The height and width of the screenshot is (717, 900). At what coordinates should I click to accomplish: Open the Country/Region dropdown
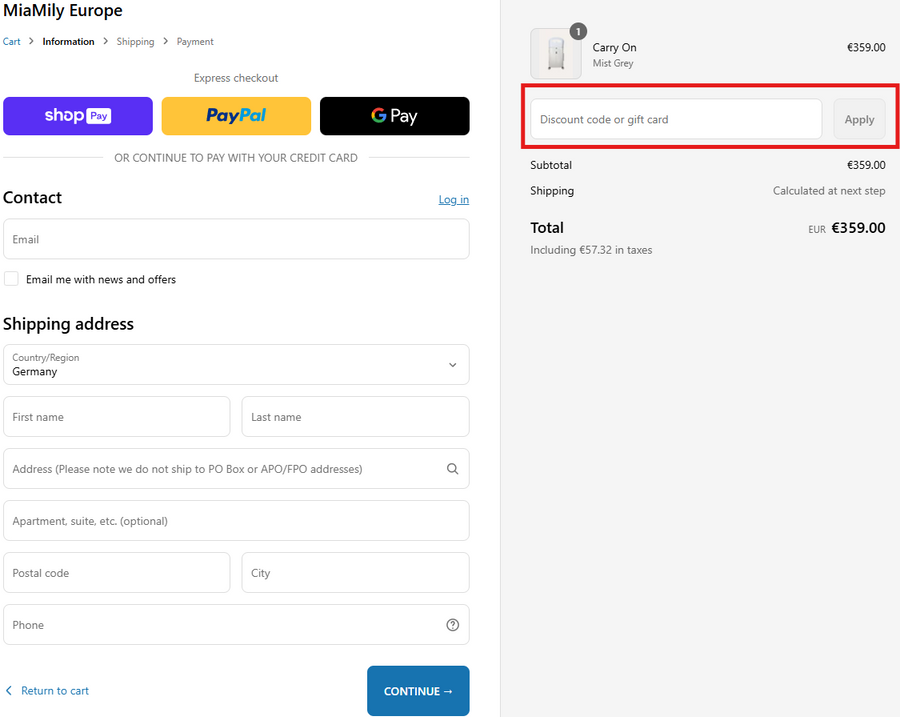pyautogui.click(x=236, y=365)
